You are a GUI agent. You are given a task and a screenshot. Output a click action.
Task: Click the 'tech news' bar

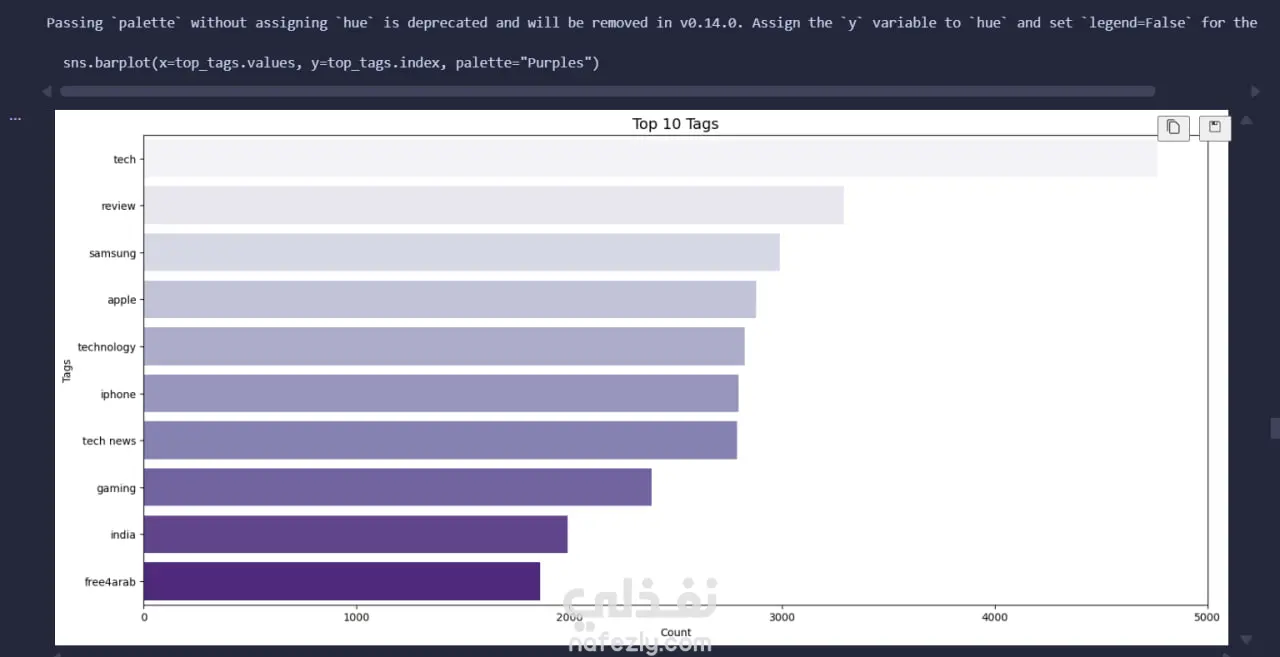[x=440, y=441]
